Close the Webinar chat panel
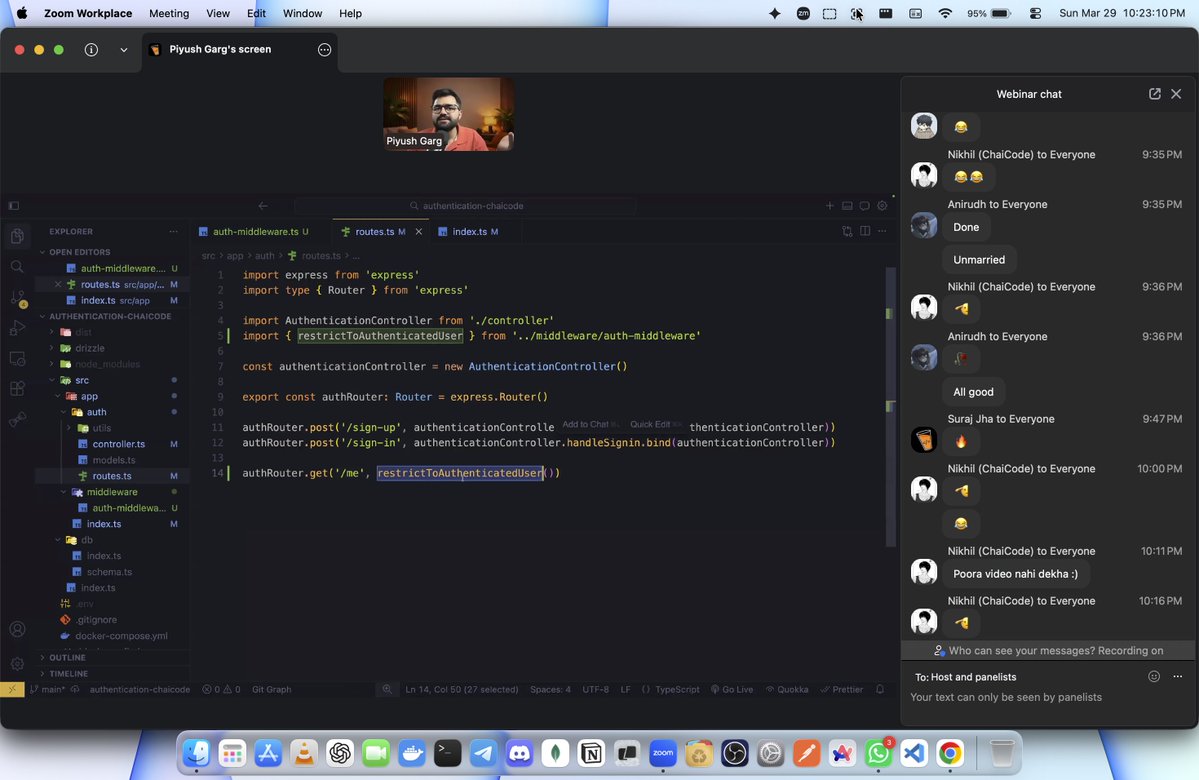This screenshot has width=1199, height=780. (1176, 93)
